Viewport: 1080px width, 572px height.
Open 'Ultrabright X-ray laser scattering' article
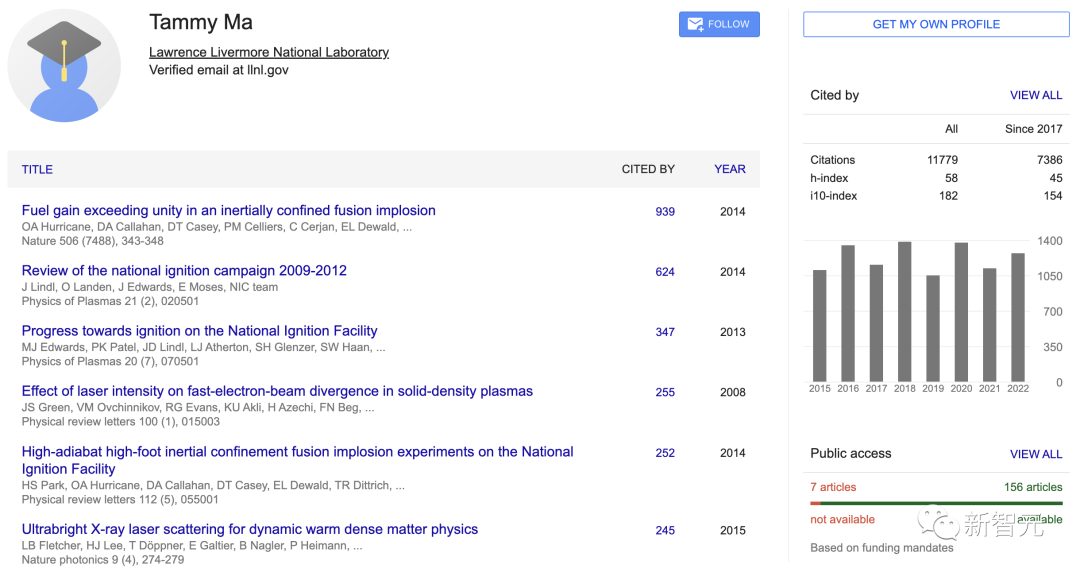click(249, 529)
